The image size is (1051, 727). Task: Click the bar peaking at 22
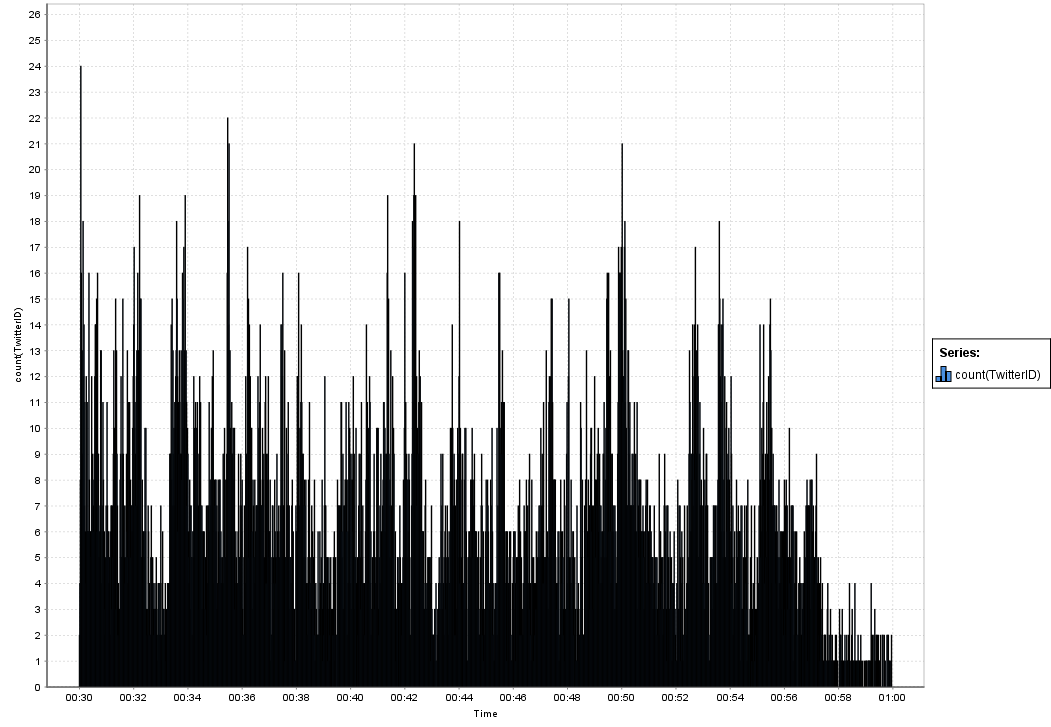228,402
